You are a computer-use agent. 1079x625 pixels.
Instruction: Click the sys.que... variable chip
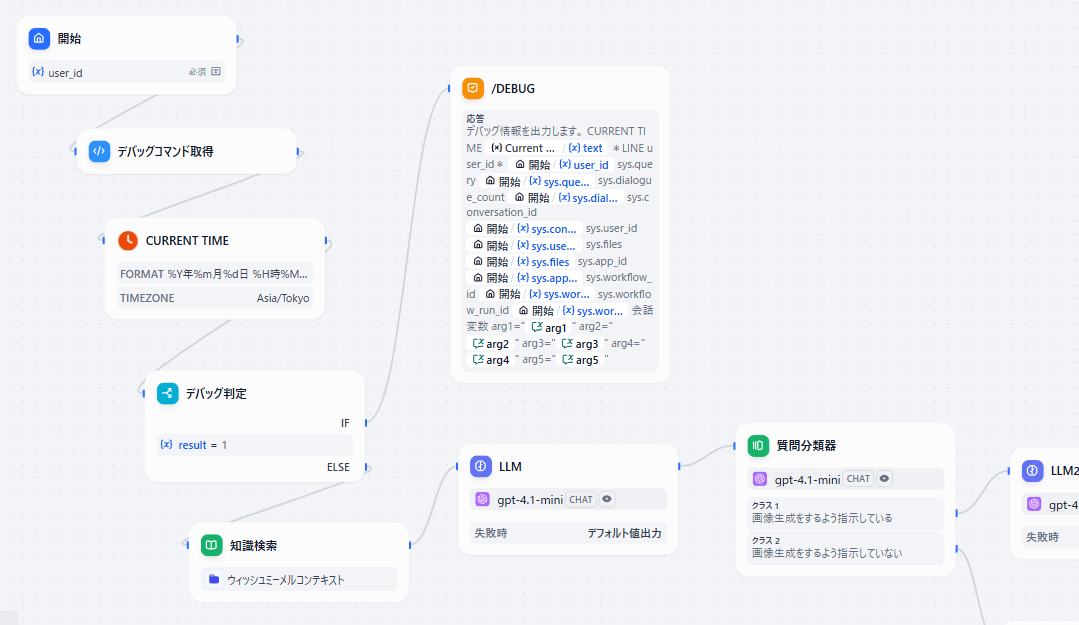coord(559,182)
